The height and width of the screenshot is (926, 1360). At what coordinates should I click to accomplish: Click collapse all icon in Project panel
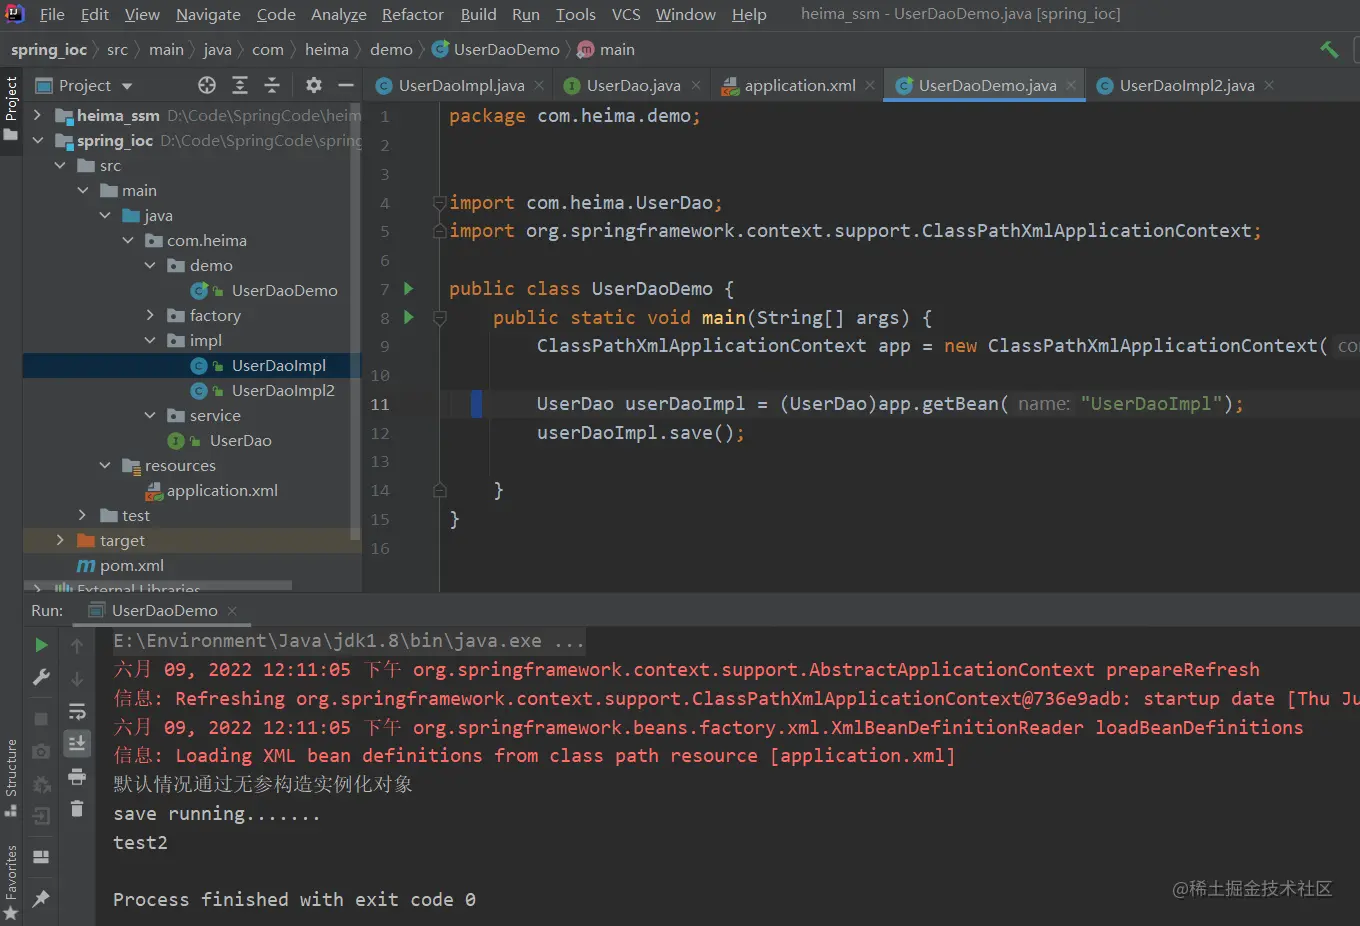click(x=272, y=85)
